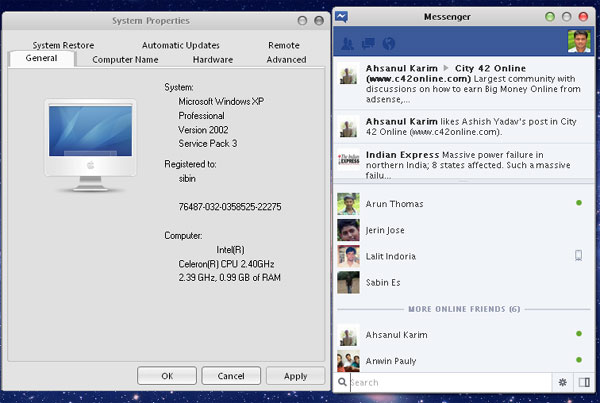Close the Messenger window with red button
This screenshot has height=403, width=600.
pos(583,17)
